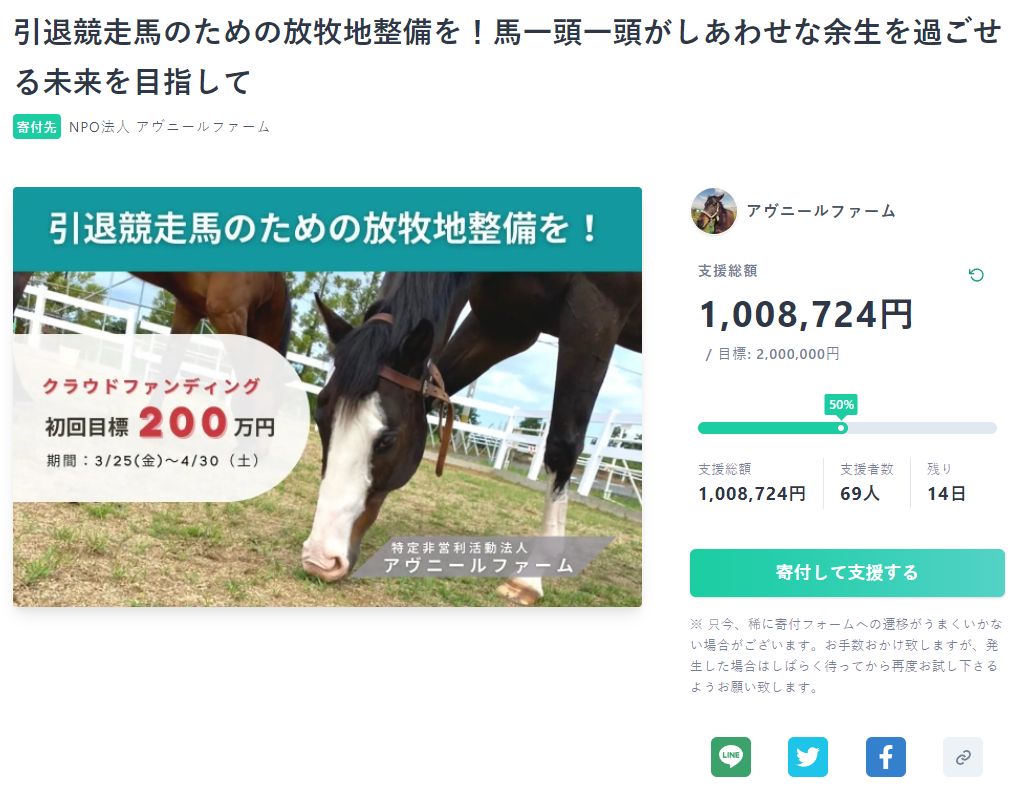Click the 支援者数 69人 supporter count
Viewport: 1016px width, 796px height.
tap(866, 482)
